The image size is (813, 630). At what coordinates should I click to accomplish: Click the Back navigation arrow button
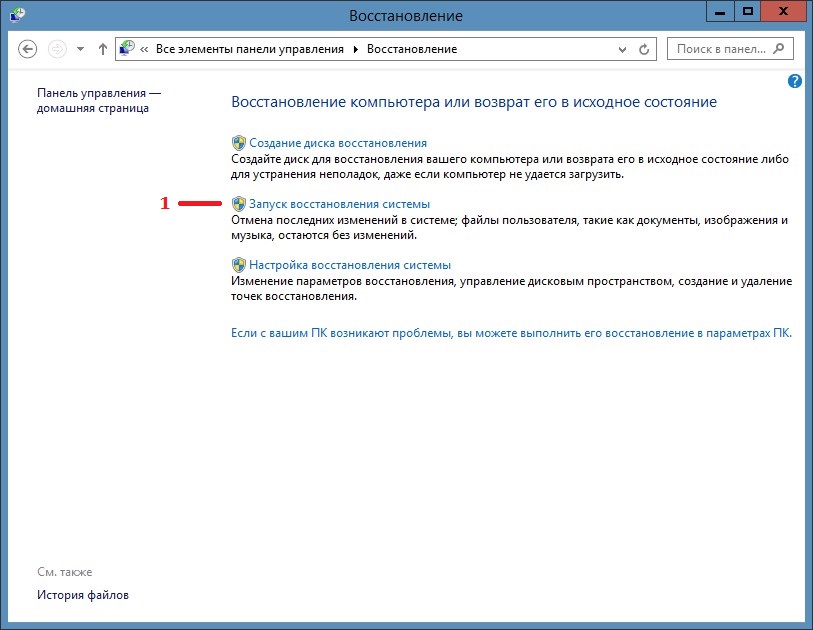click(28, 49)
